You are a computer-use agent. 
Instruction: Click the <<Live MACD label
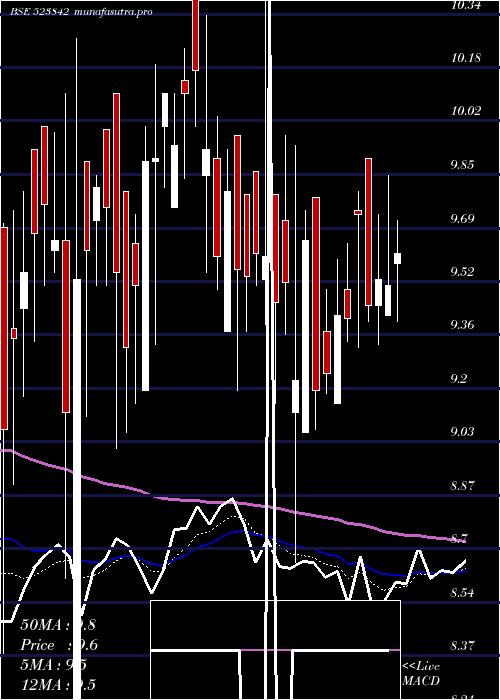[421, 673]
